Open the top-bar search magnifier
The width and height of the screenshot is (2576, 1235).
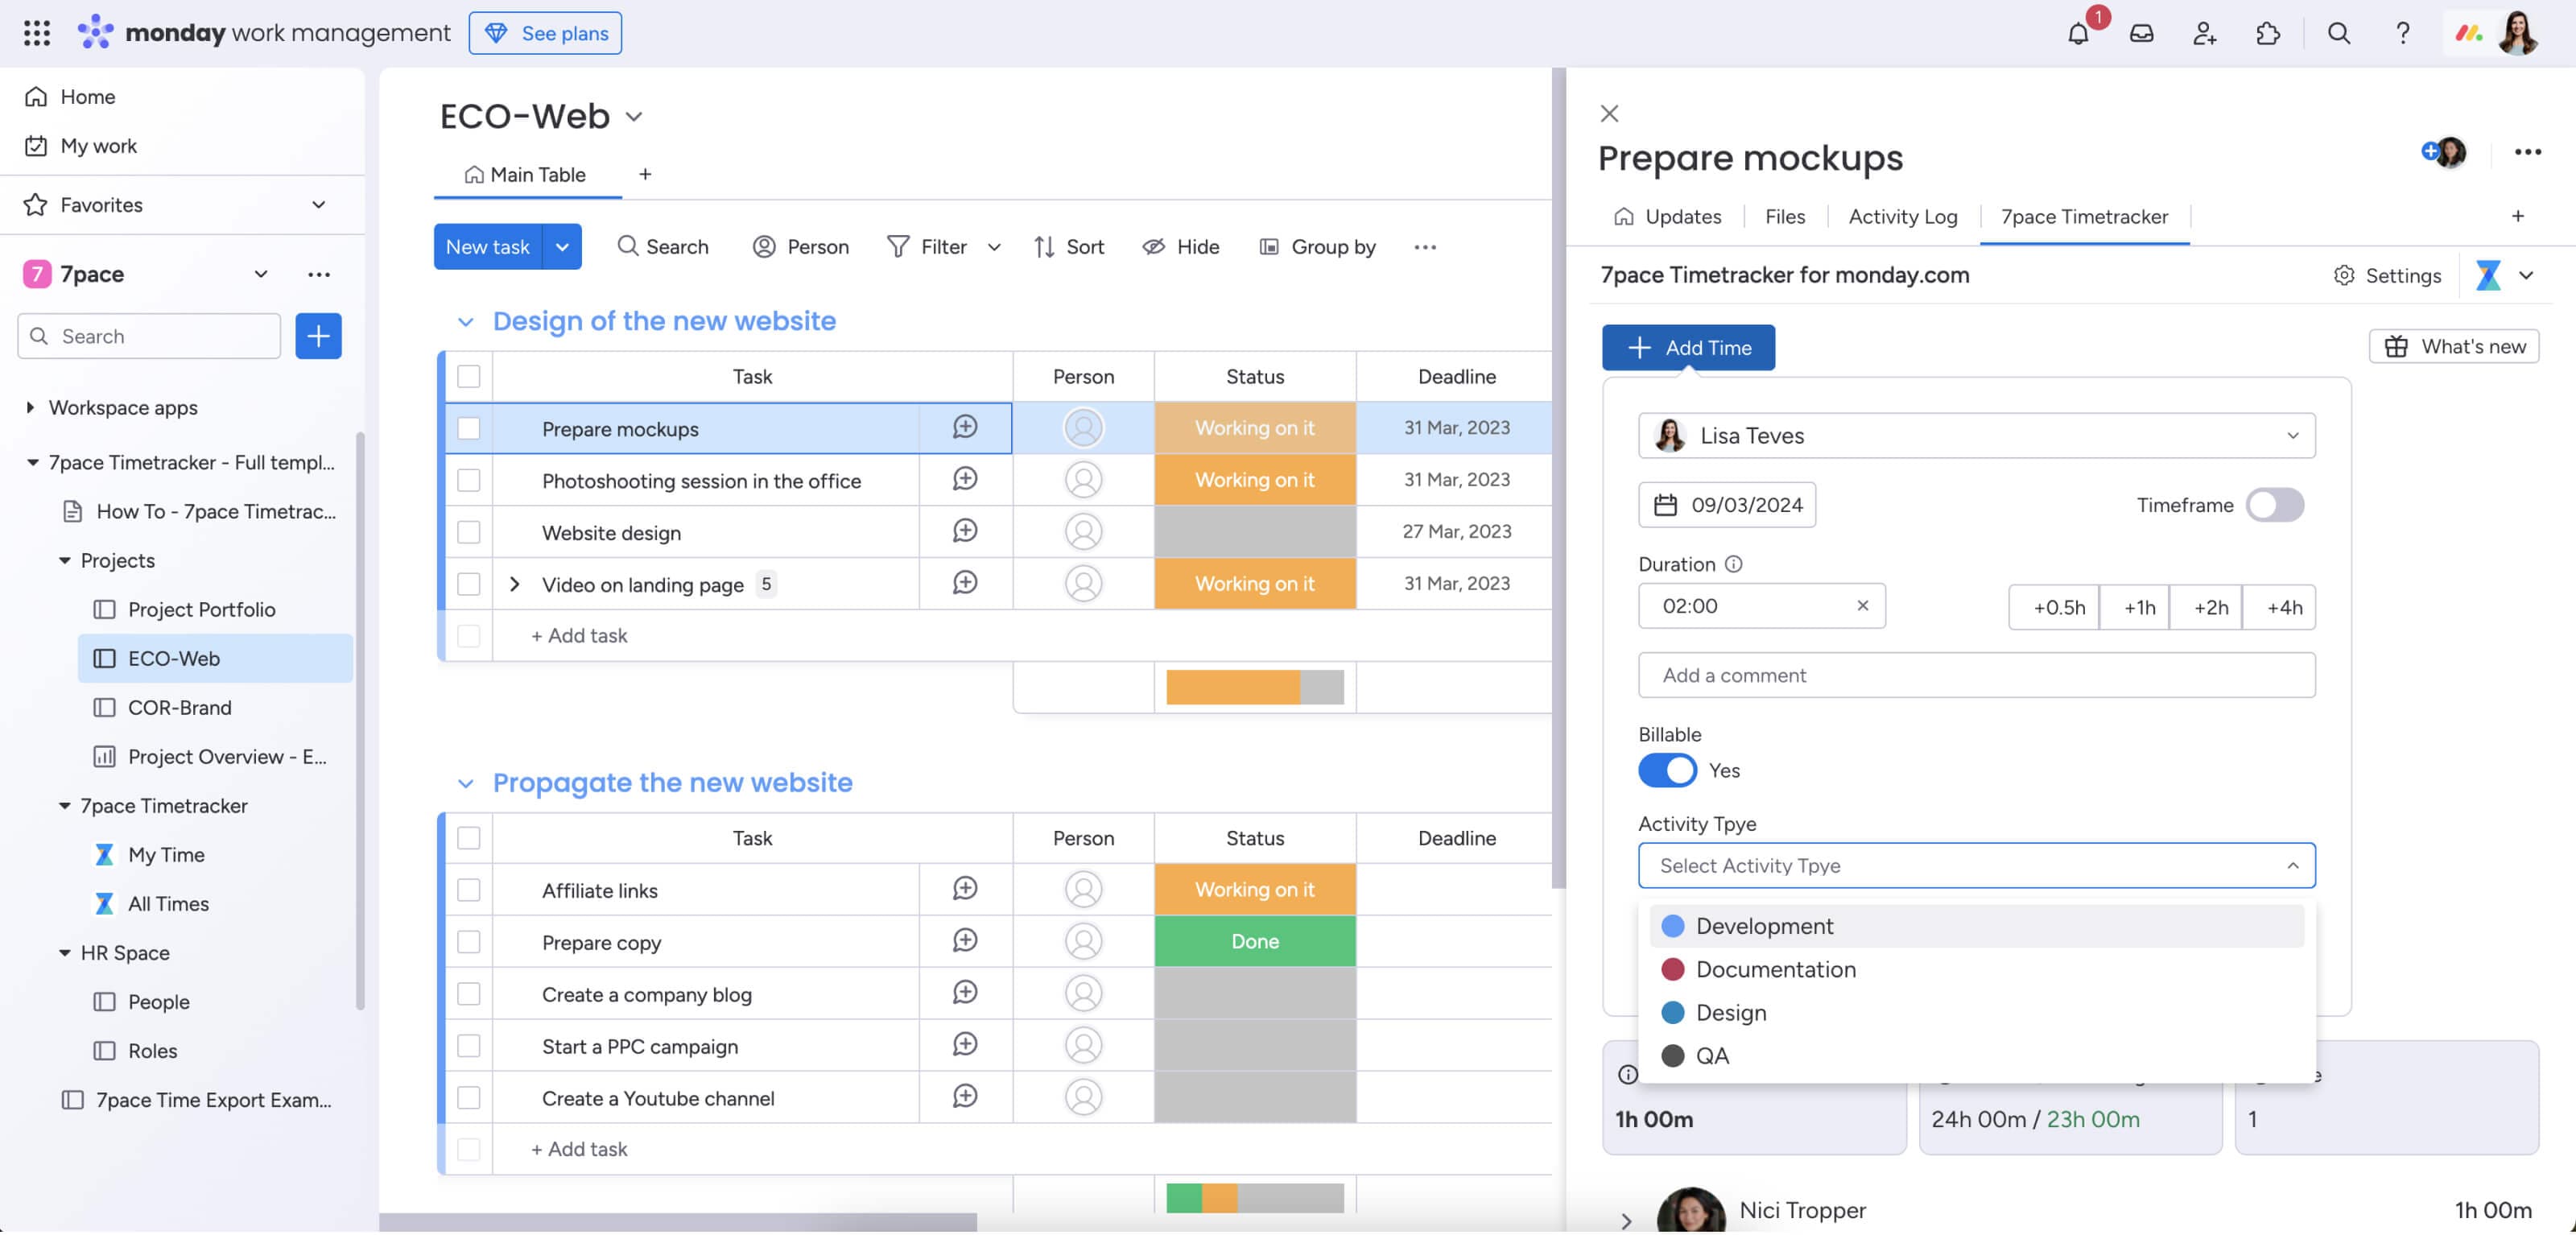tap(2338, 33)
